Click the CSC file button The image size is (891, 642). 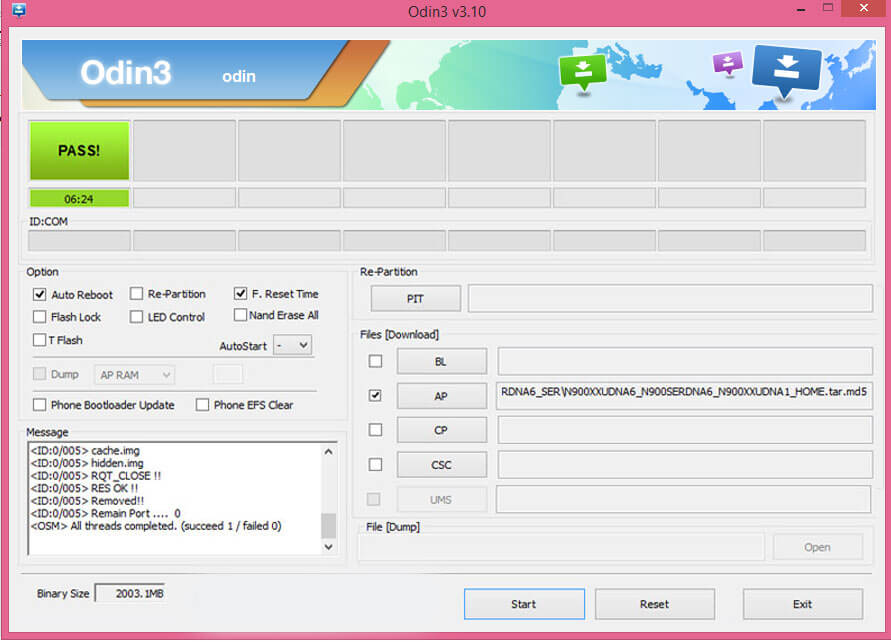coord(442,465)
